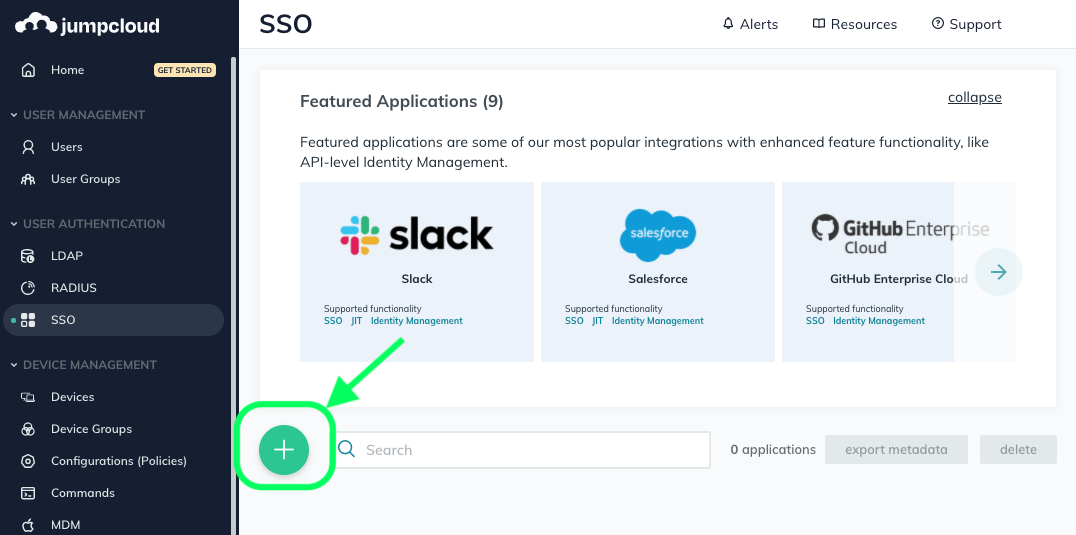Click the Home house icon
Viewport: 1076px width, 535px height.
28,70
